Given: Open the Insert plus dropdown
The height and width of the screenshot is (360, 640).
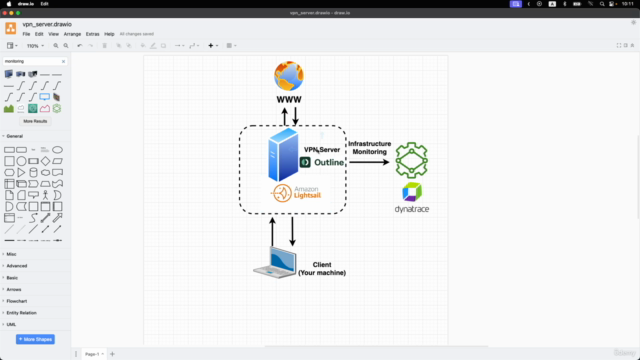Looking at the screenshot, I should coord(213,46).
